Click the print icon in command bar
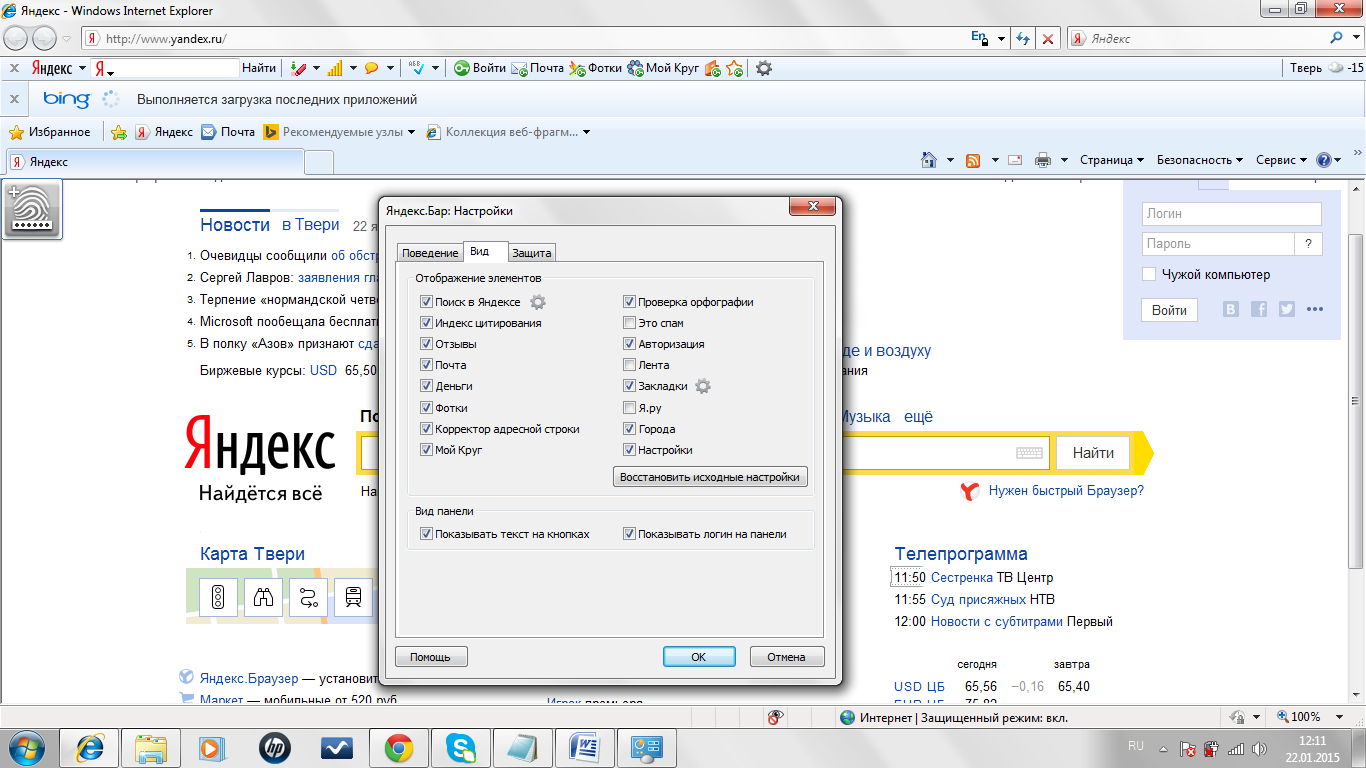Viewport: 1366px width, 768px height. click(x=1043, y=160)
